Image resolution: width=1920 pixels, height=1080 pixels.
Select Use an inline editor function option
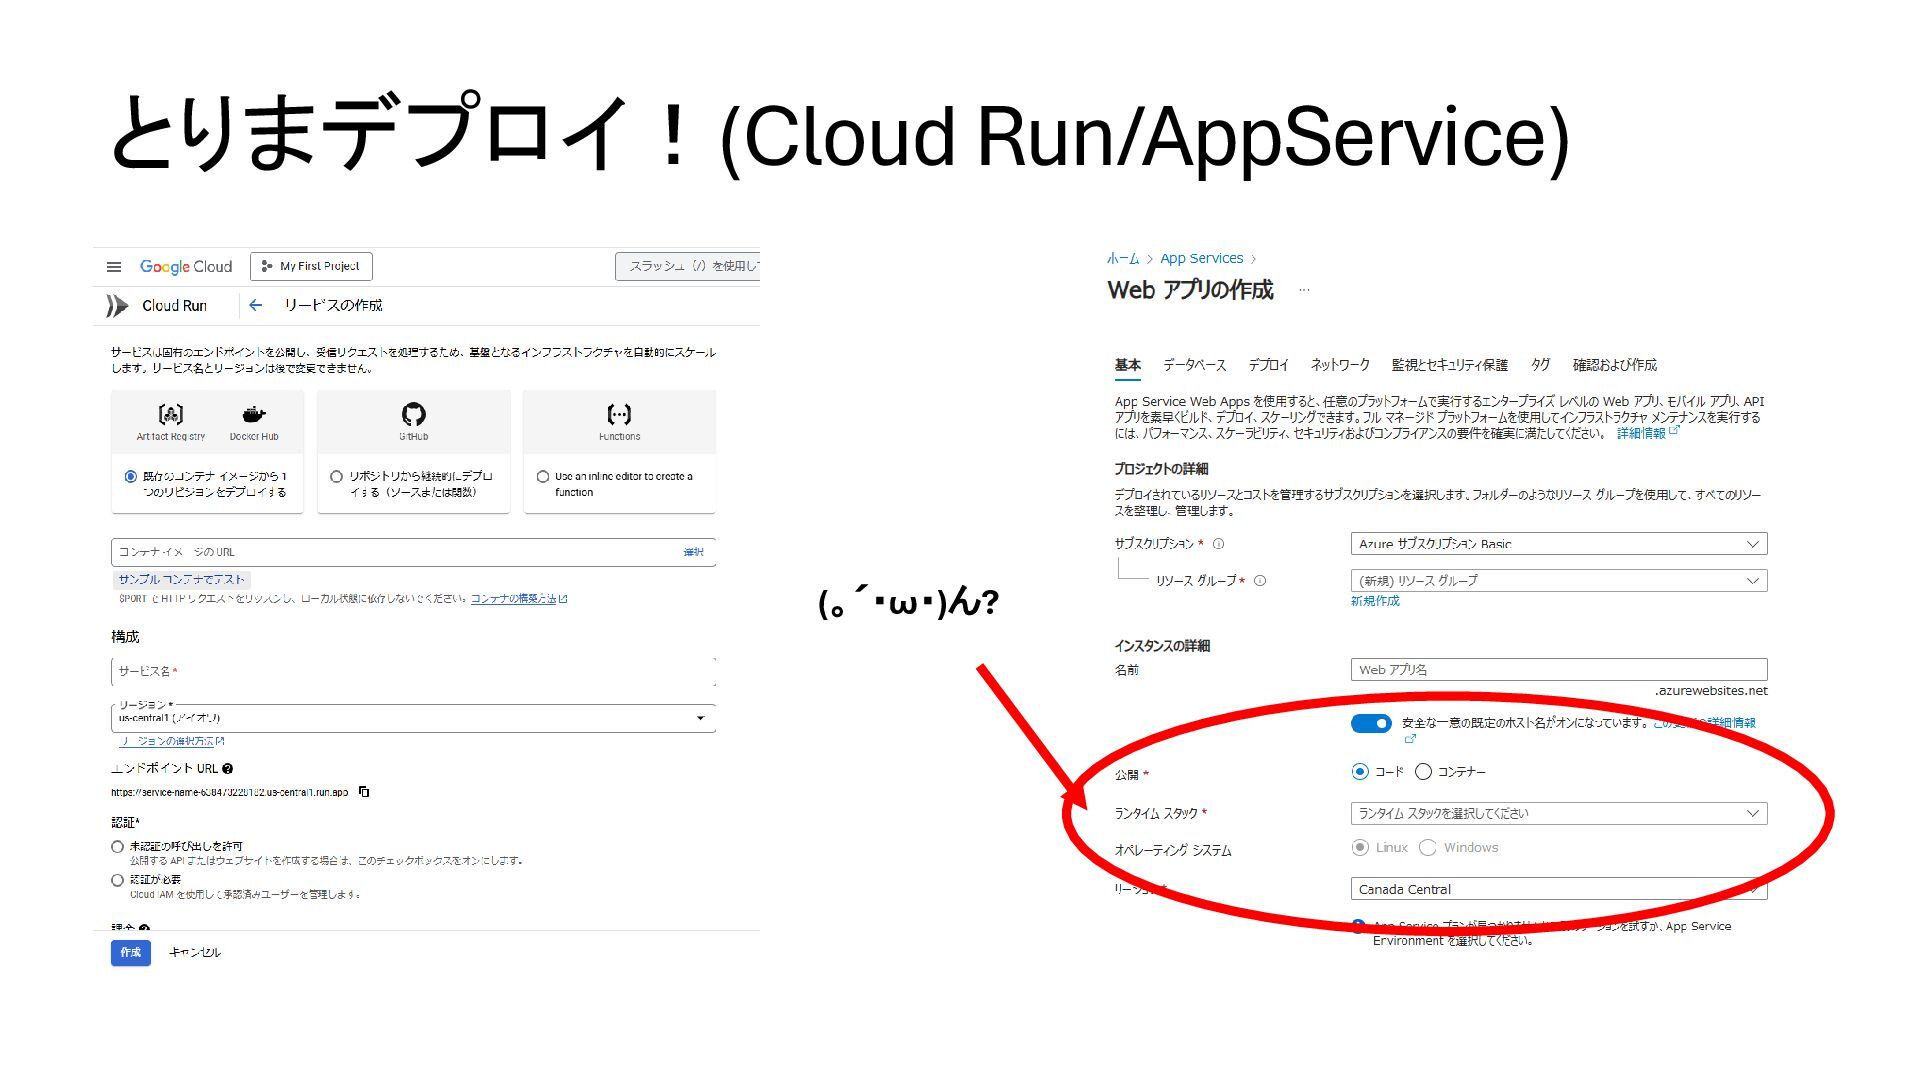[x=542, y=477]
